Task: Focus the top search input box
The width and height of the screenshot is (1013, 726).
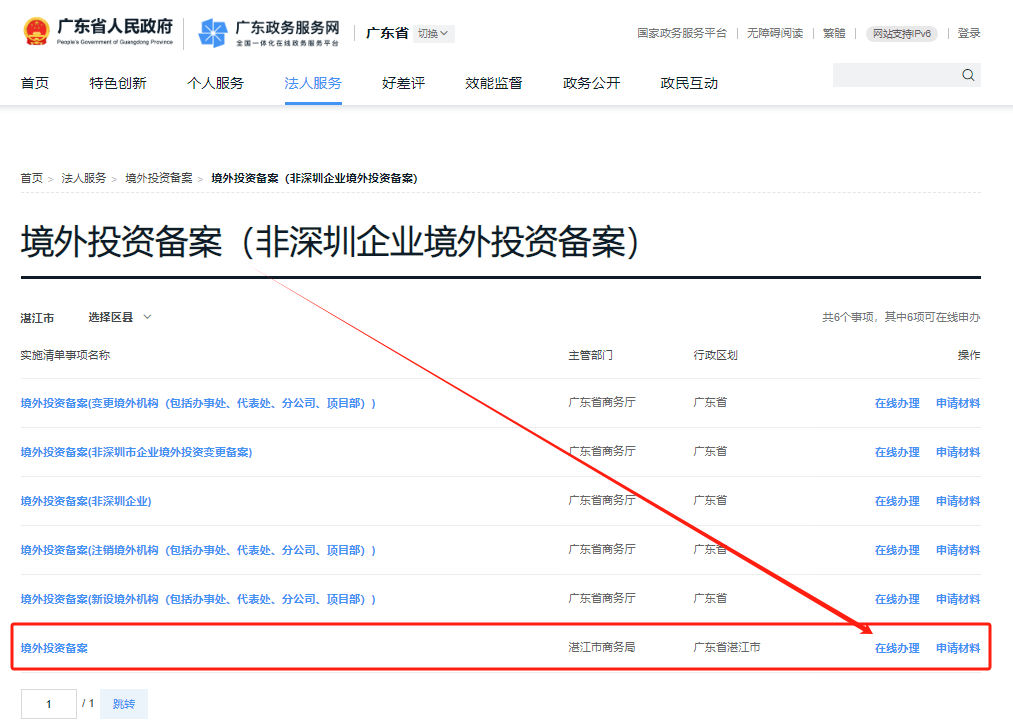Action: coord(895,75)
